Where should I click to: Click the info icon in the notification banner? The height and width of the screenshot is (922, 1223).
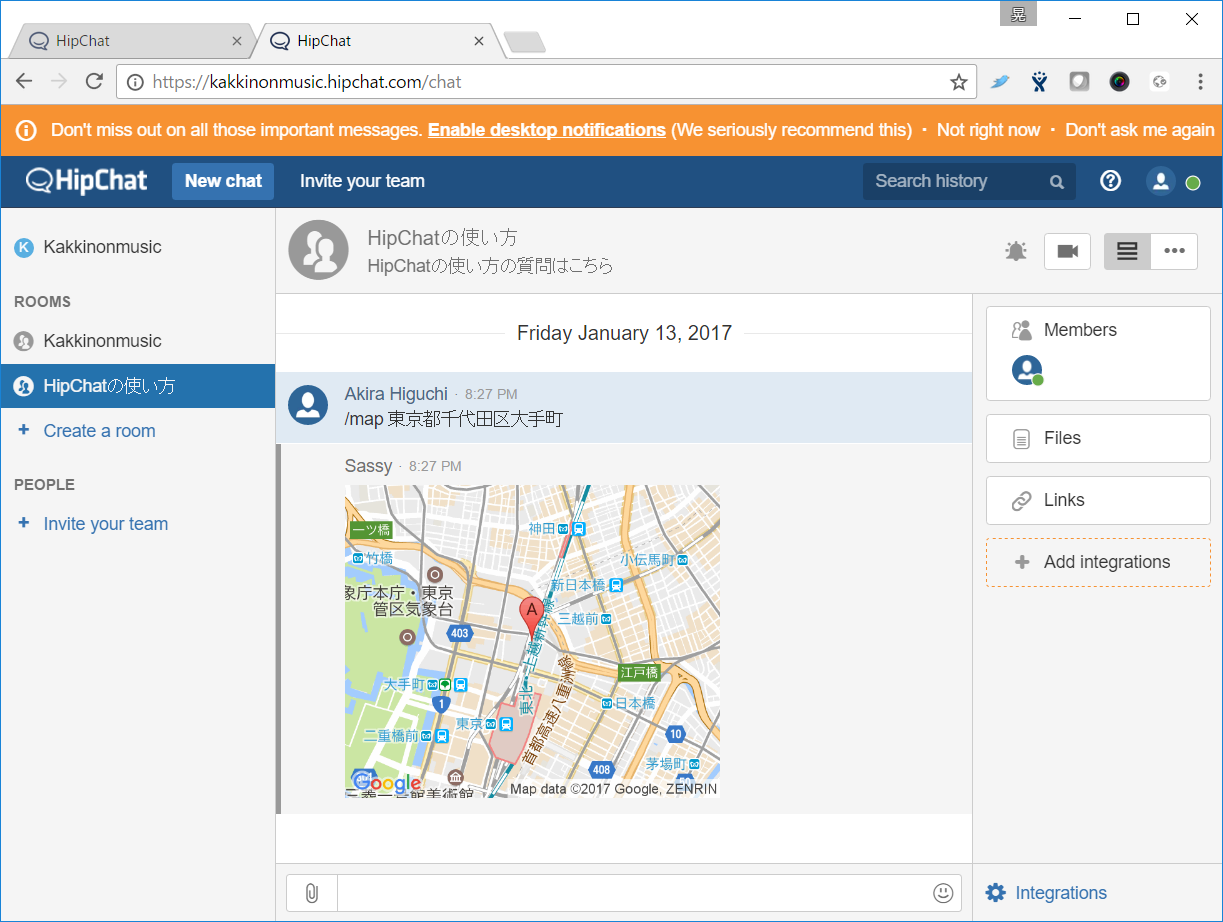(27, 130)
